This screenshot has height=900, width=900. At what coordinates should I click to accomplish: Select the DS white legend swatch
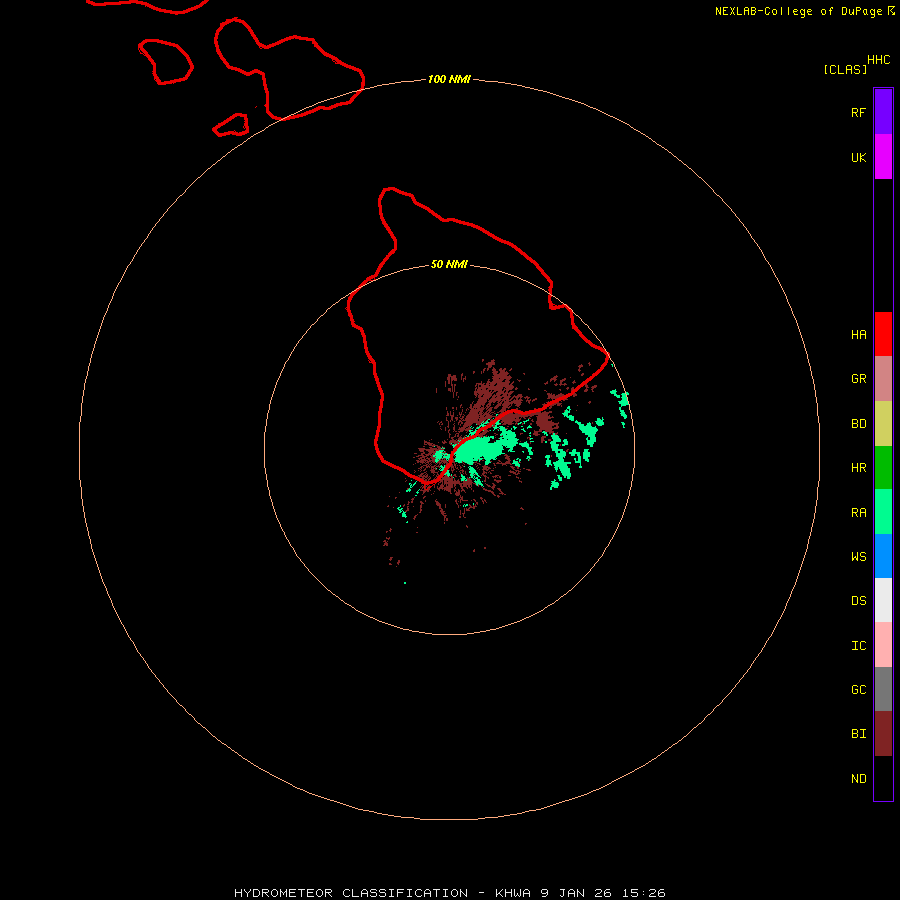[x=883, y=600]
